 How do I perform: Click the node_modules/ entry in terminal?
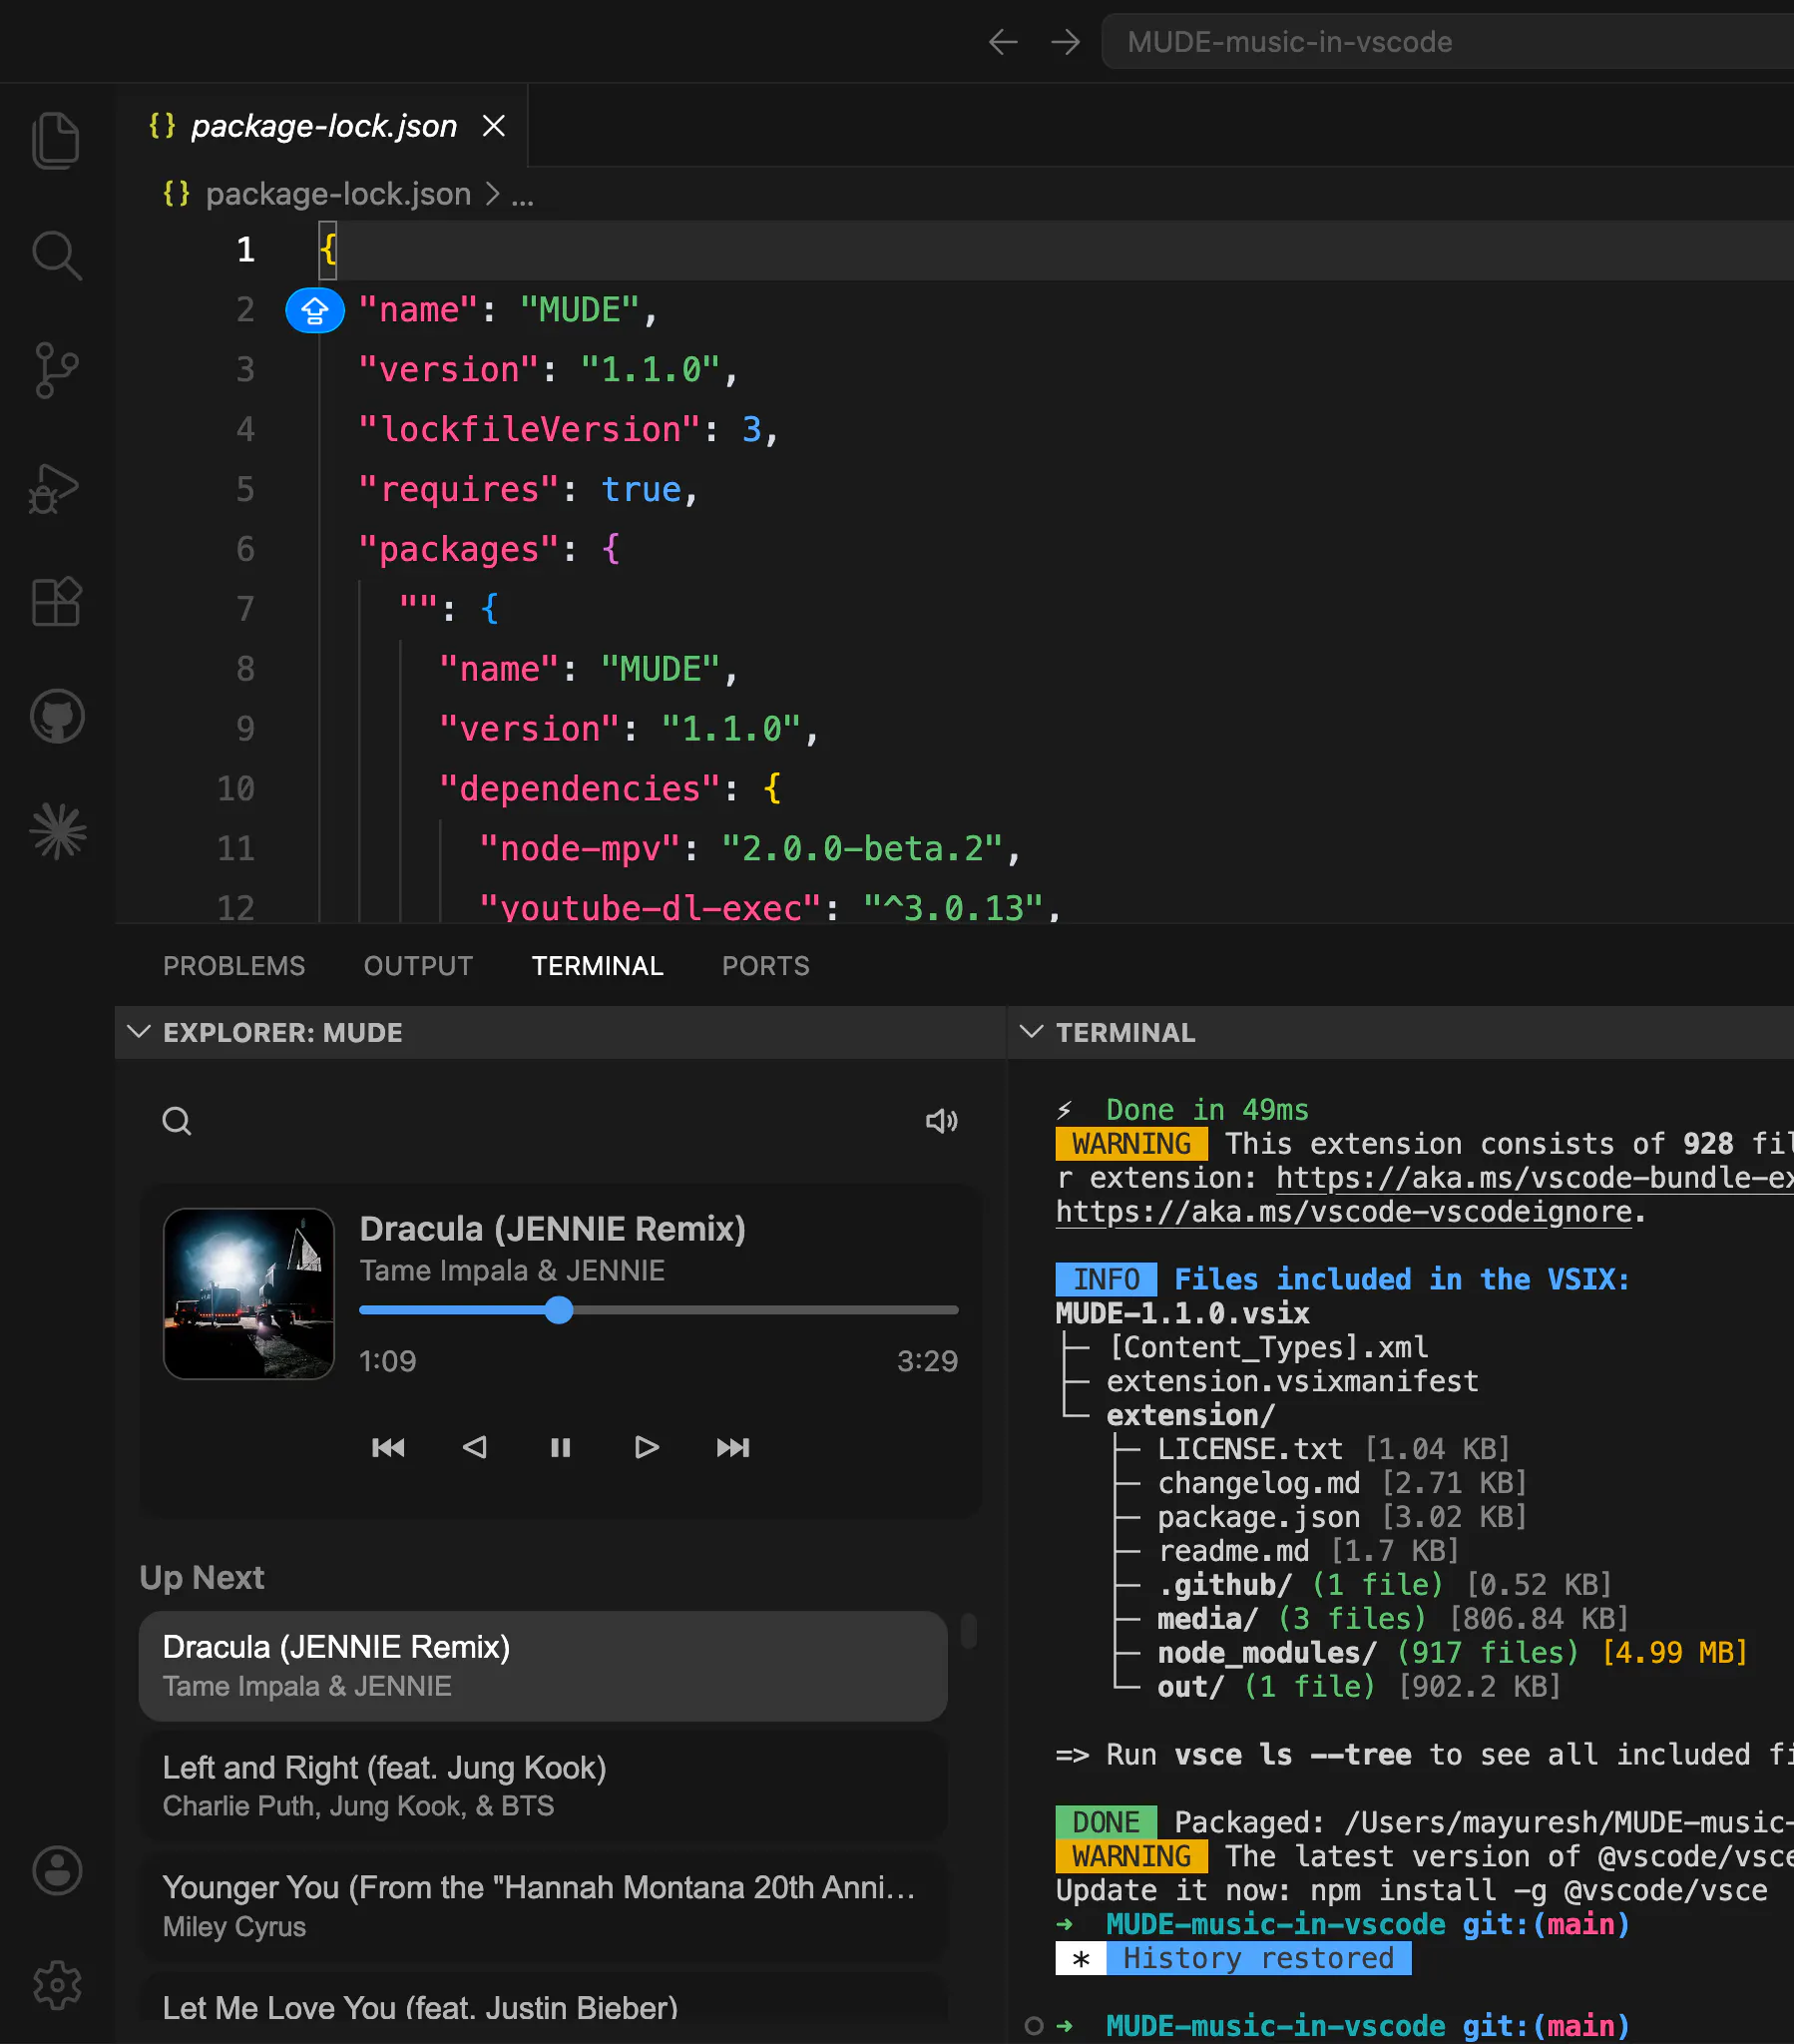point(1267,1652)
